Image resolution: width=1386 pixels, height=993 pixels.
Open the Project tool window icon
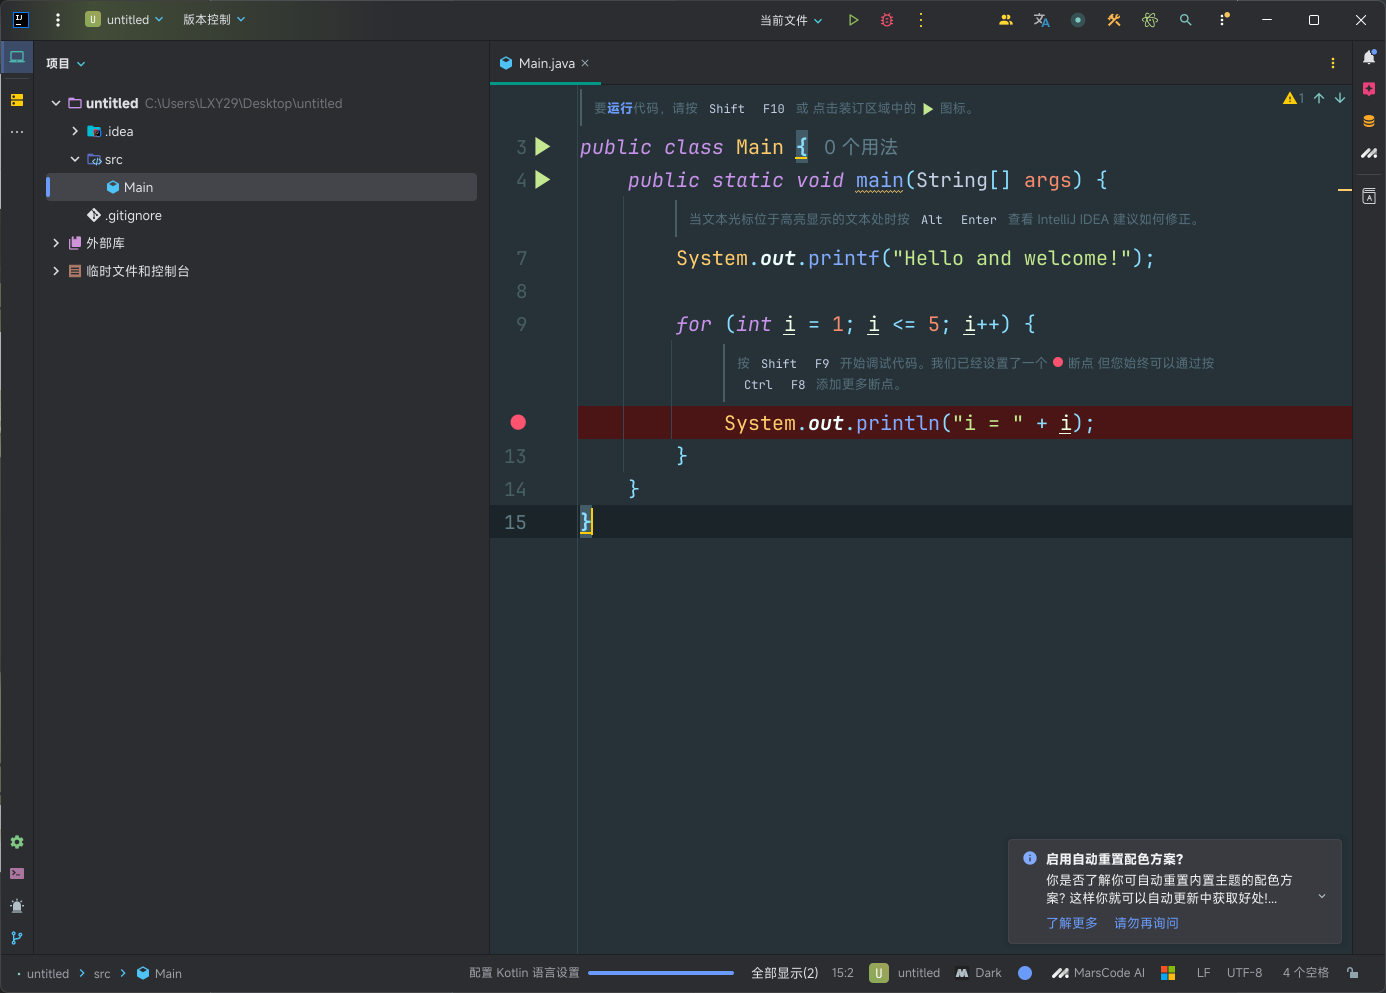click(x=17, y=57)
